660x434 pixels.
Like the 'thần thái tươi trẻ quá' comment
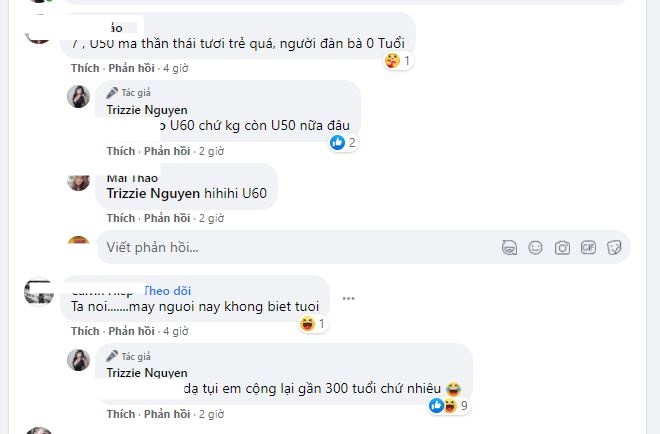click(x=85, y=68)
